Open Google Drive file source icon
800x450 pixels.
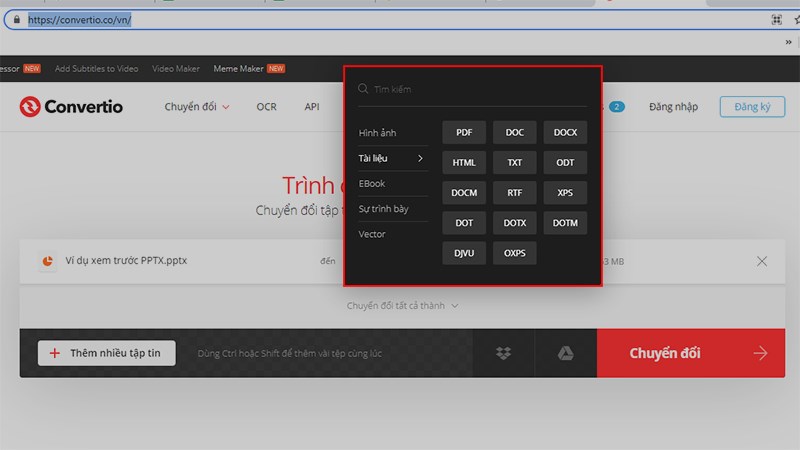coord(565,353)
